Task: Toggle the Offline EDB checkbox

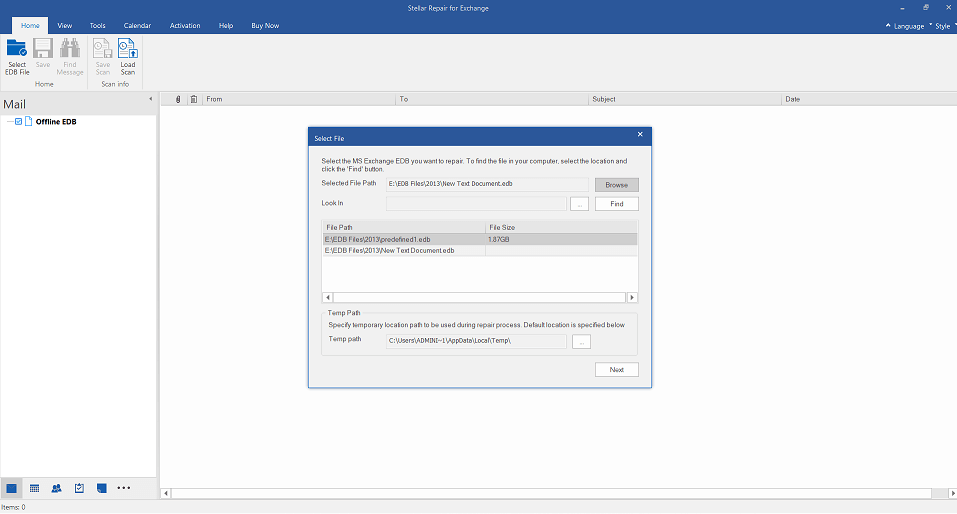Action: (18, 121)
